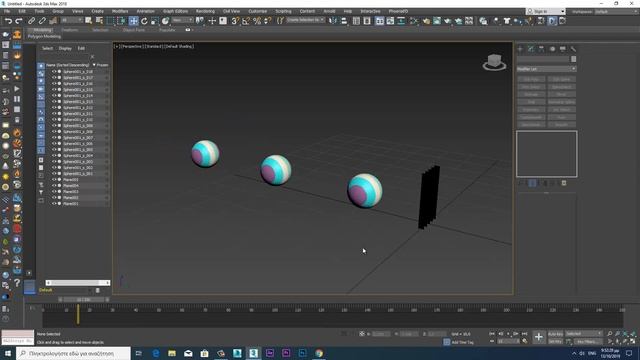This screenshot has height=360, width=640.
Task: Toggle visibility eye of Sphere001_s_018
Action: pyautogui.click(x=53, y=71)
